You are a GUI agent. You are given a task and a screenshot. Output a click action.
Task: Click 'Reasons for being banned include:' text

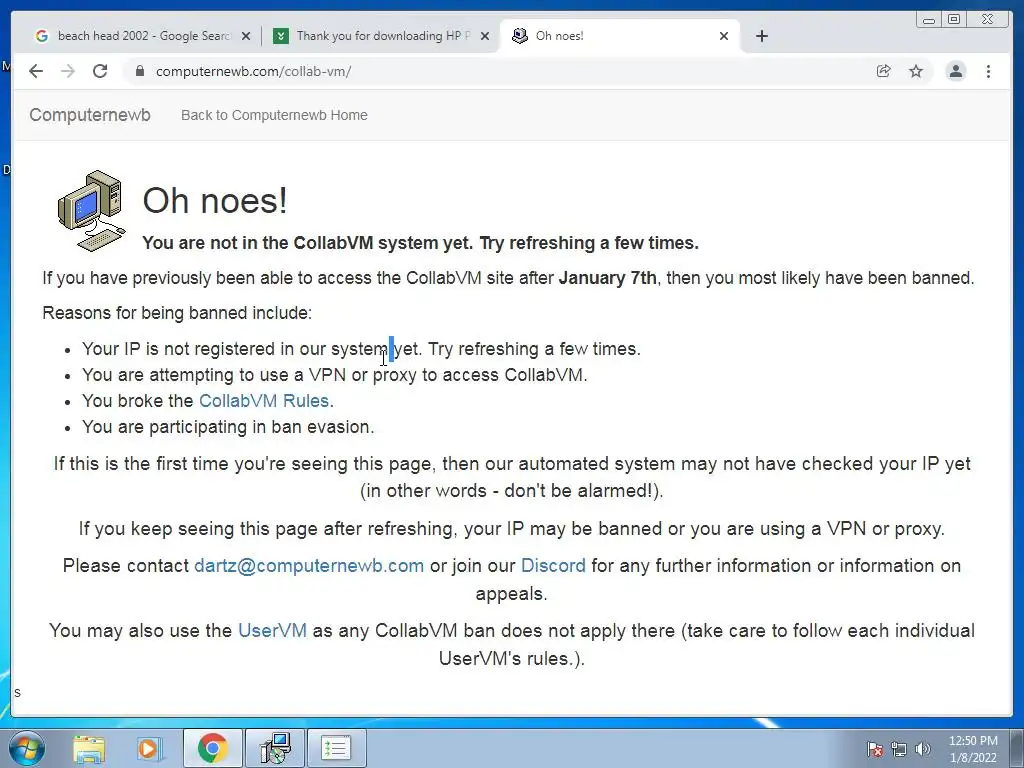click(177, 313)
